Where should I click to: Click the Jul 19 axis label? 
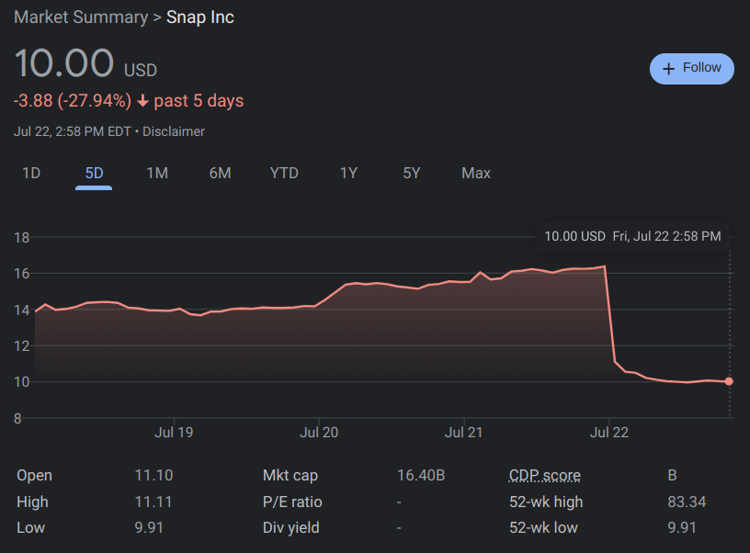click(174, 432)
